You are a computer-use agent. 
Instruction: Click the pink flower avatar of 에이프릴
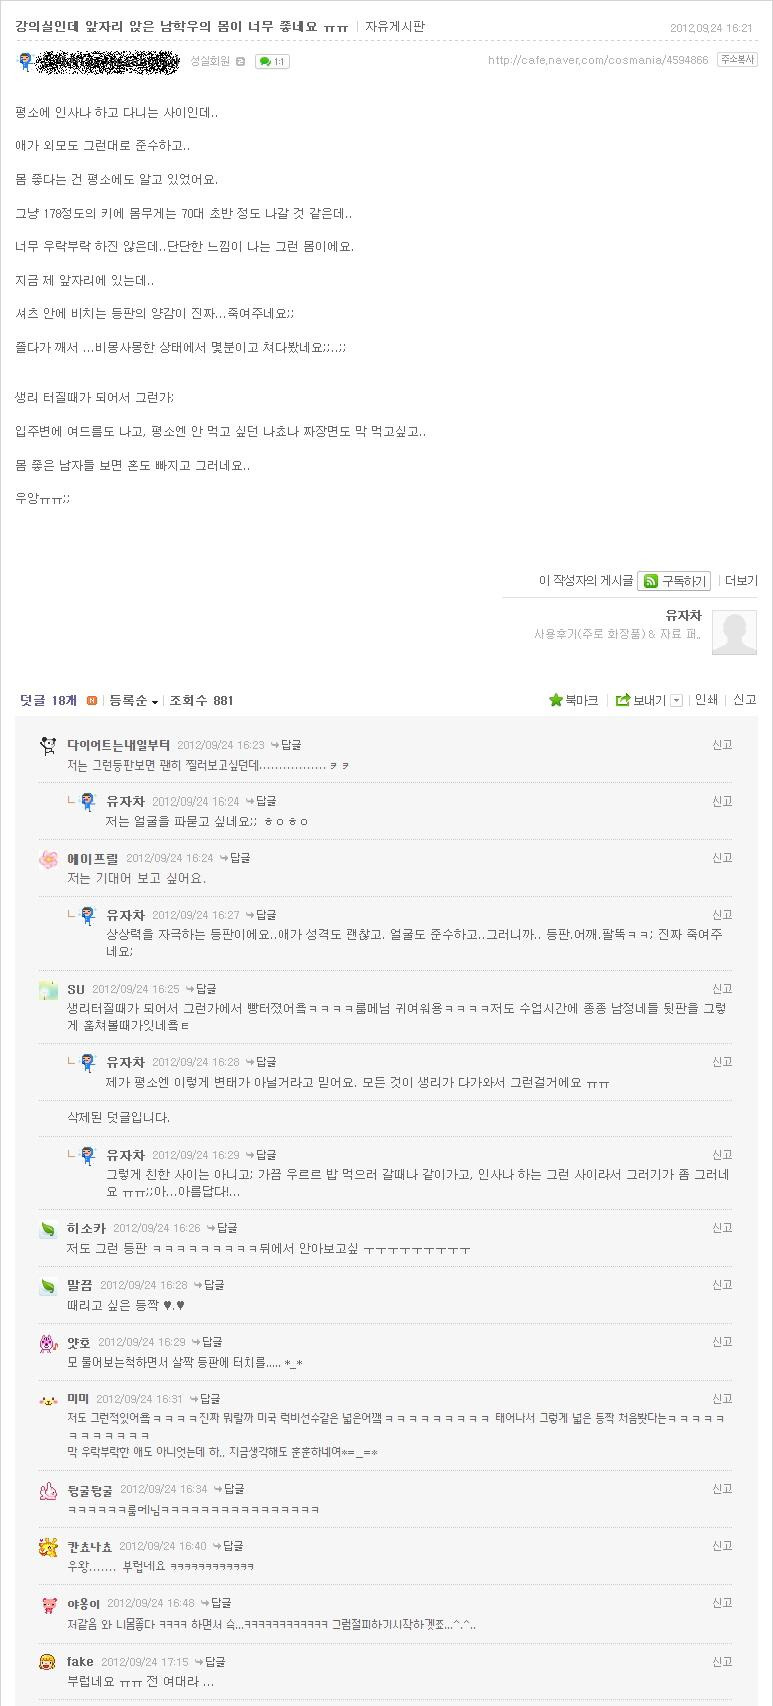pos(48,859)
